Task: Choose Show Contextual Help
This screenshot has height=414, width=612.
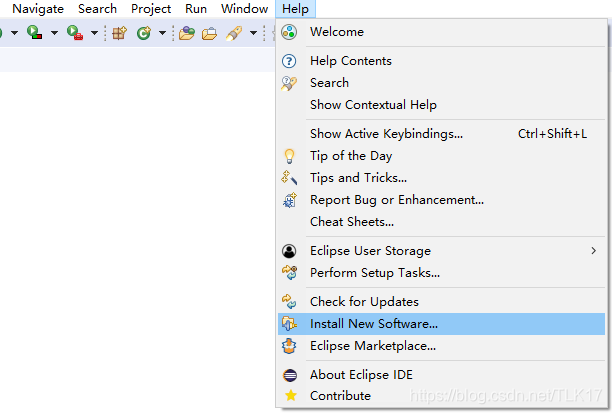Action: [x=441, y=105]
